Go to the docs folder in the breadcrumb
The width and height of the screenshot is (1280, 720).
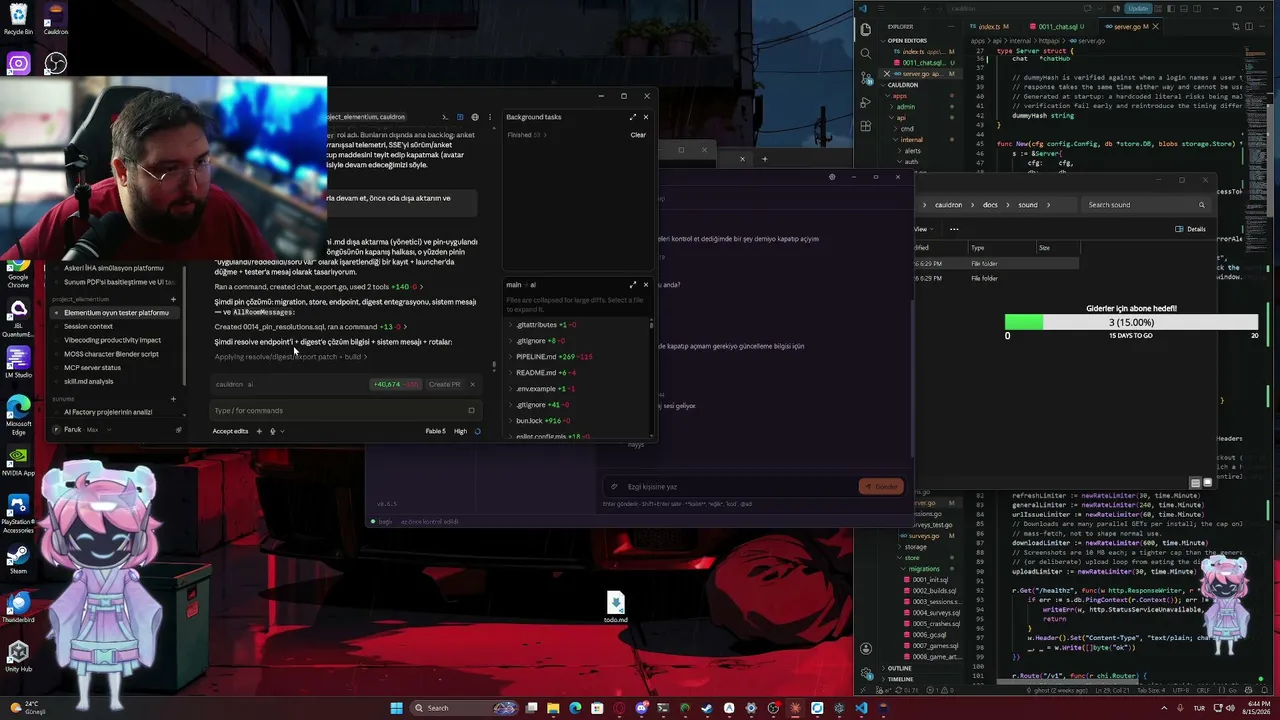point(990,205)
